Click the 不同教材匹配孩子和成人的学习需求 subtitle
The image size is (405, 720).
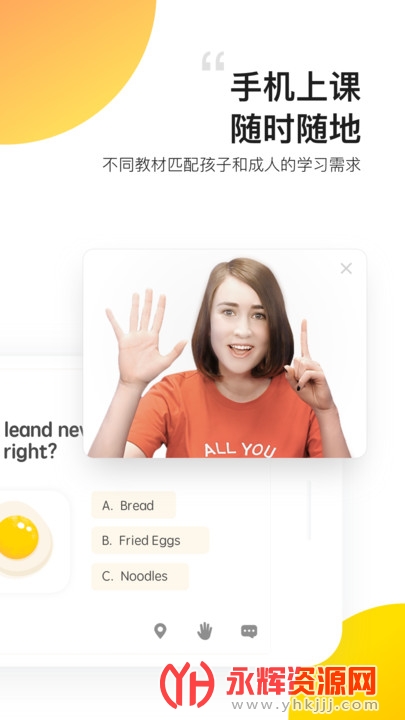pos(231,165)
